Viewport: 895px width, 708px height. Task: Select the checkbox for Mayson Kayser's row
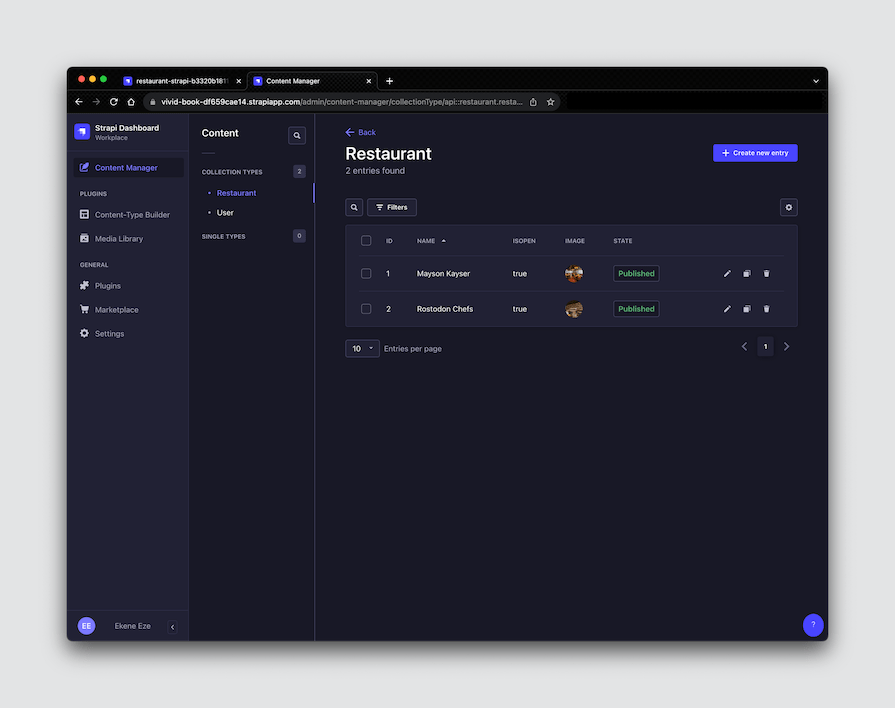[x=366, y=273]
